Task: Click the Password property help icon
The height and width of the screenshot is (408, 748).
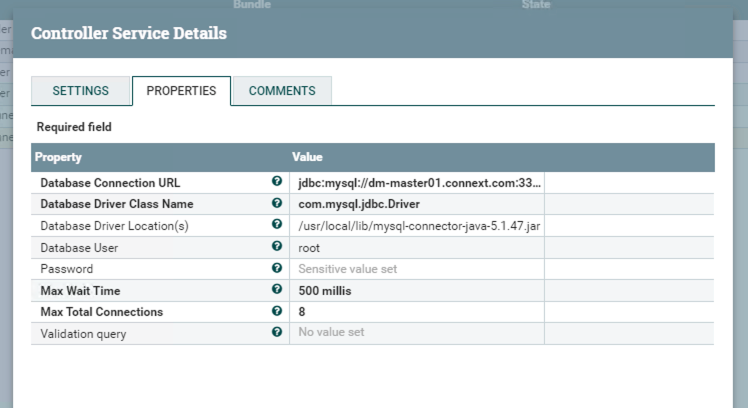Action: click(x=277, y=269)
